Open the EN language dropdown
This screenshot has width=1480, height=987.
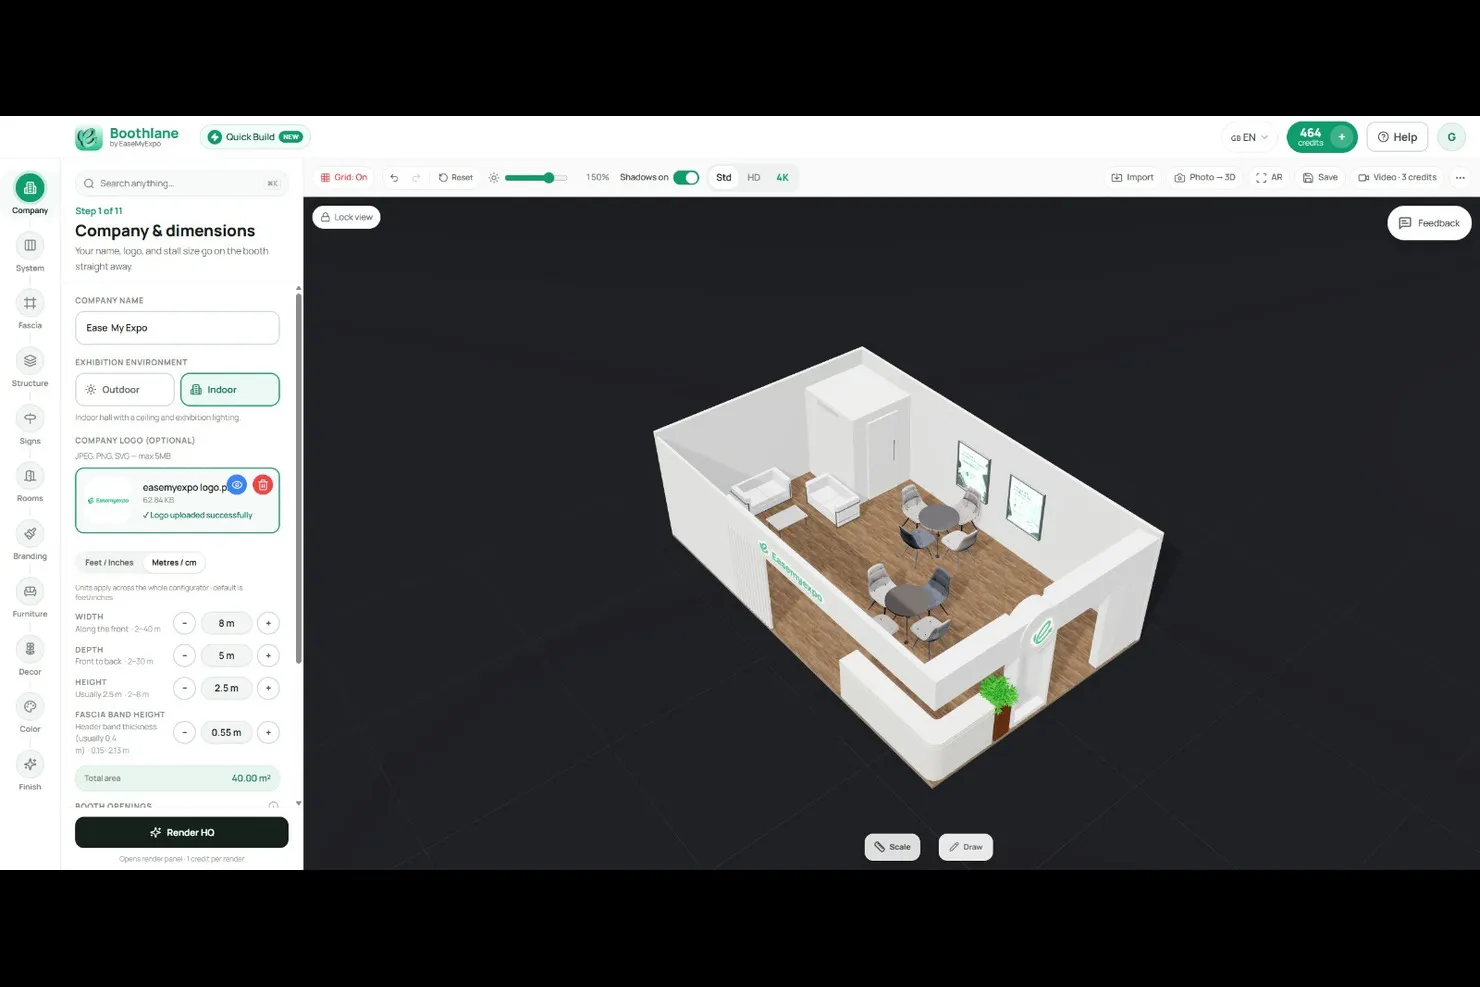point(1249,137)
